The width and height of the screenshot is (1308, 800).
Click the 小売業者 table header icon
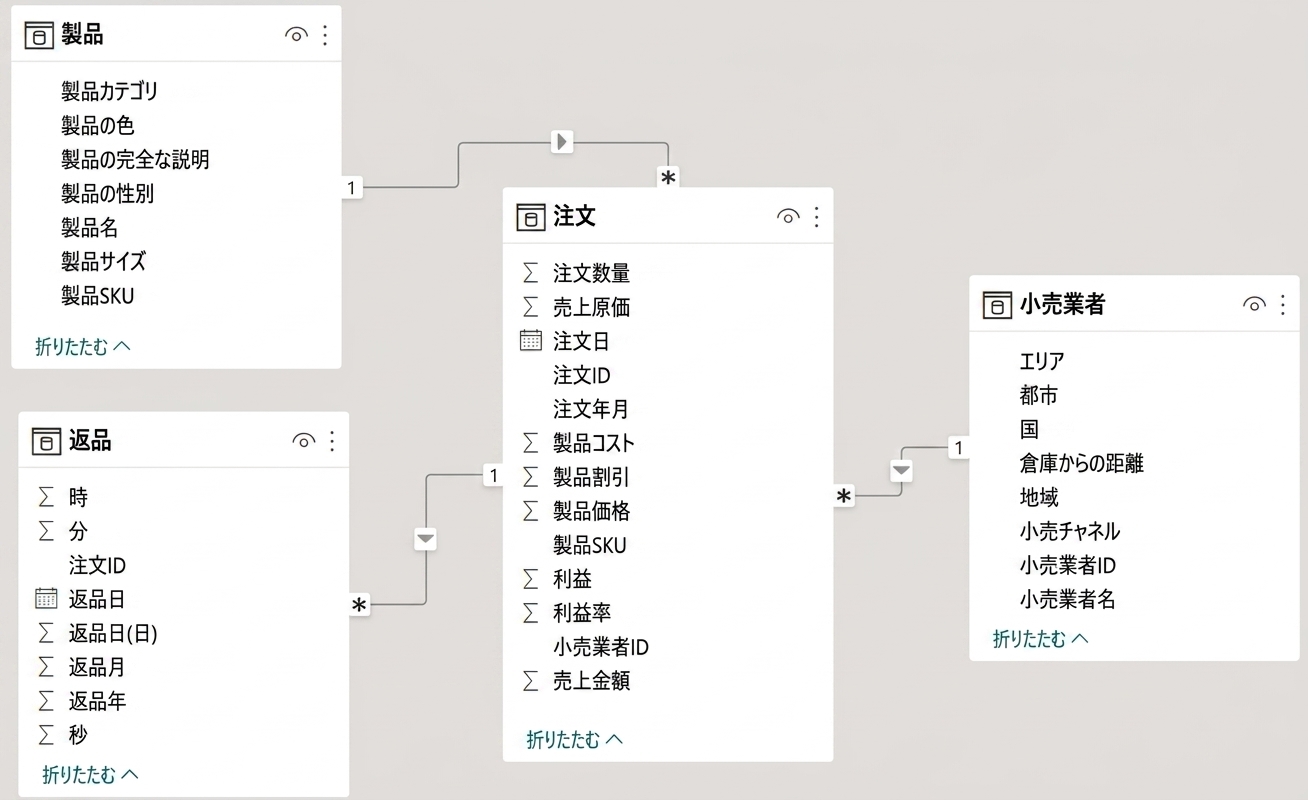tap(997, 305)
